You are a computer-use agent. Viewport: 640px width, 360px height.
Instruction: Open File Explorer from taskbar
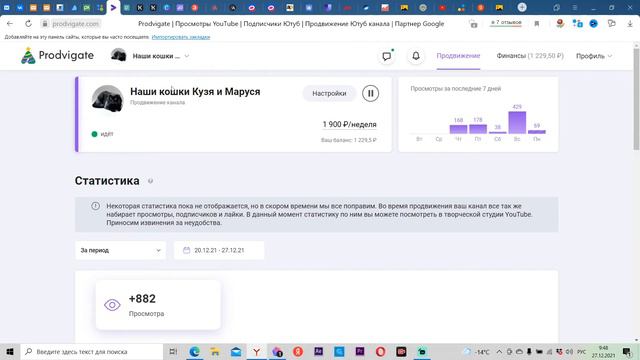tap(215, 351)
